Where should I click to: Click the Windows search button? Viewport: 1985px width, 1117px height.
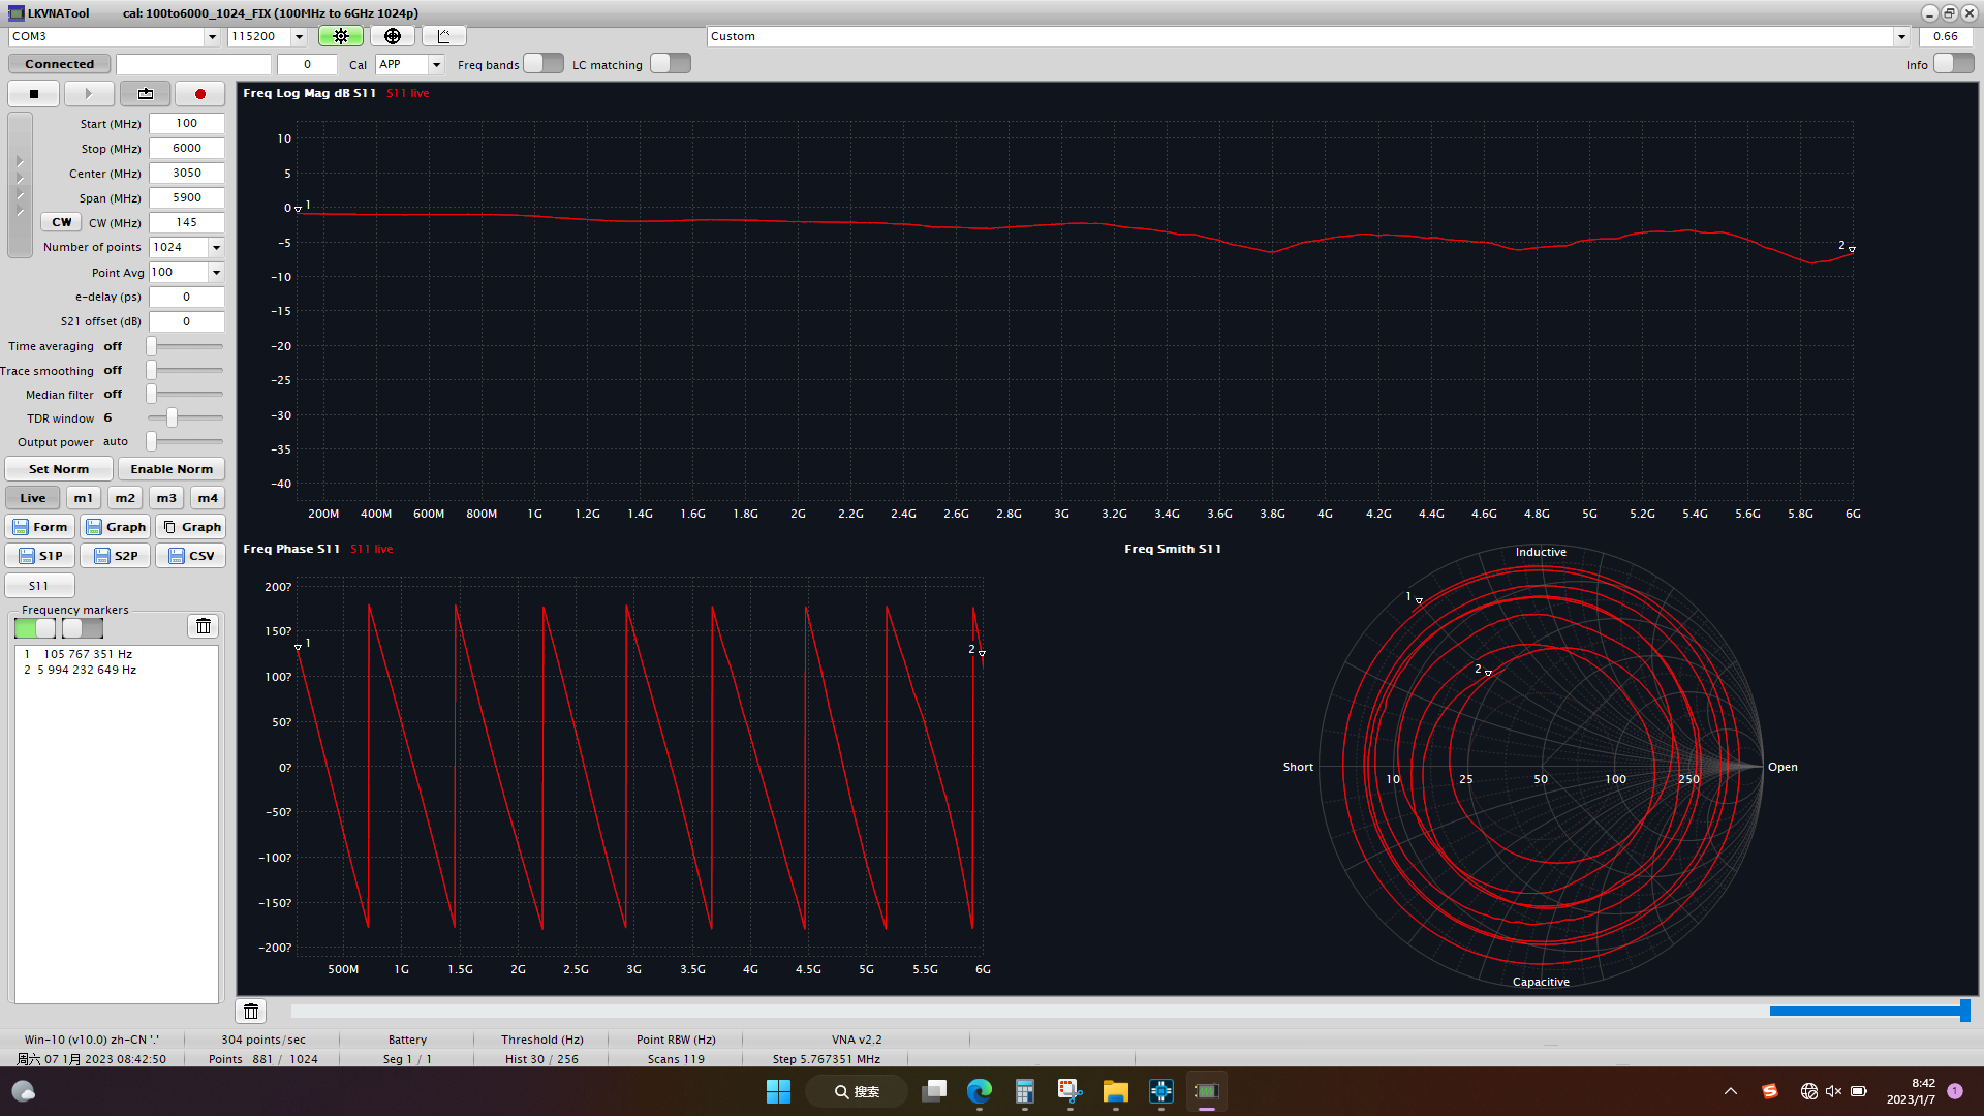tap(858, 1091)
